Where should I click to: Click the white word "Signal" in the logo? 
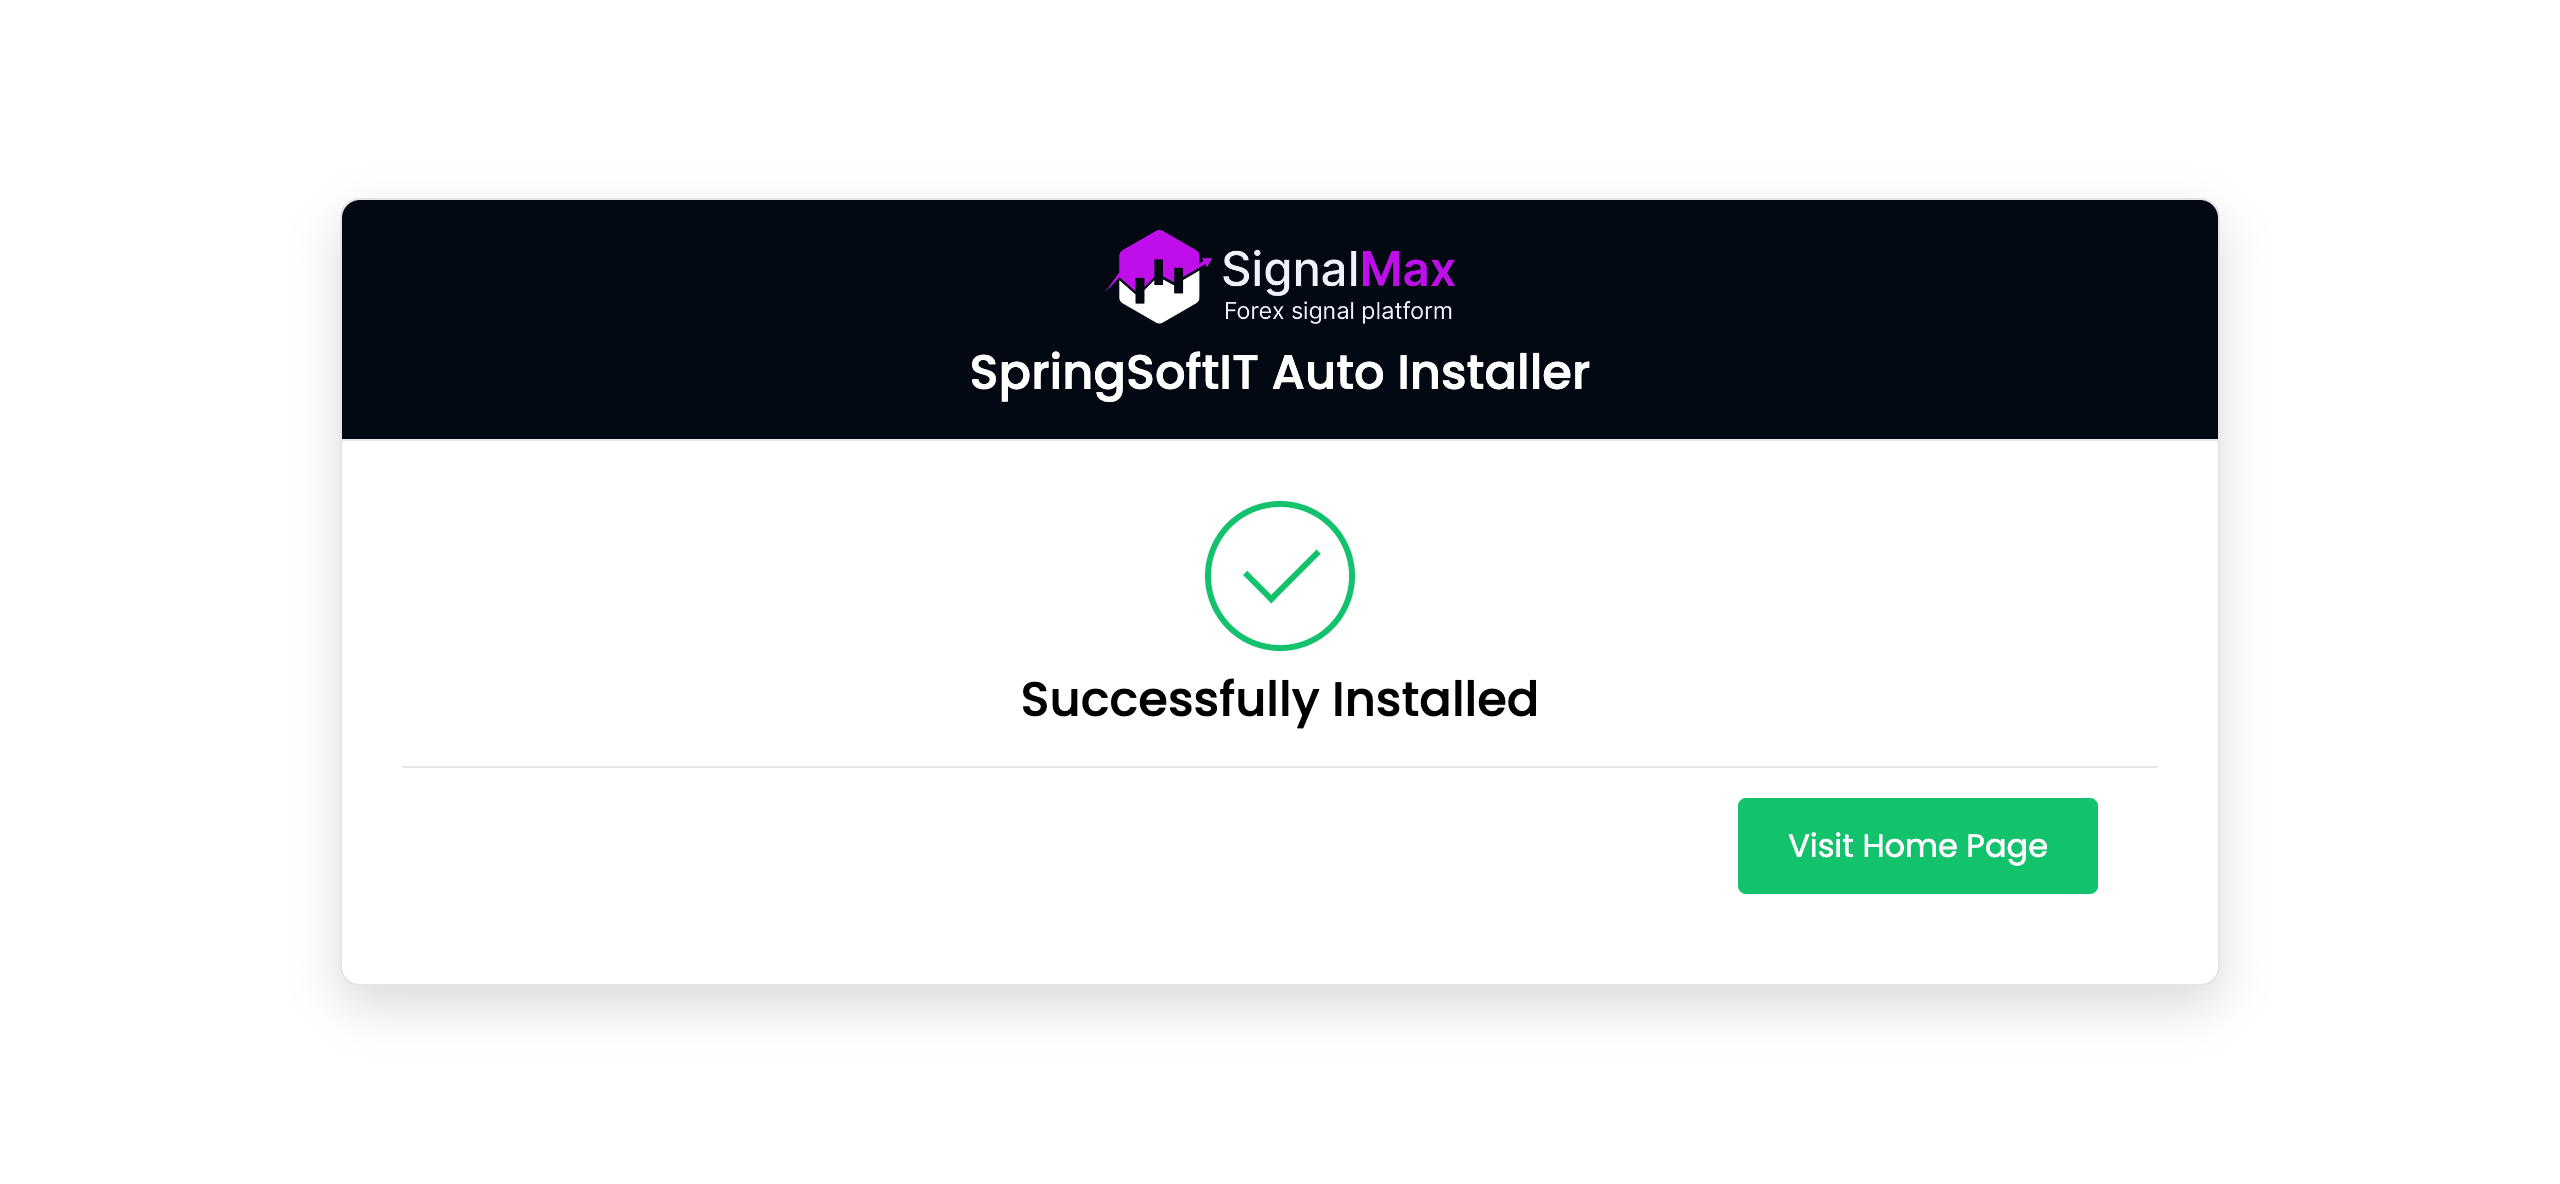pos(1290,270)
